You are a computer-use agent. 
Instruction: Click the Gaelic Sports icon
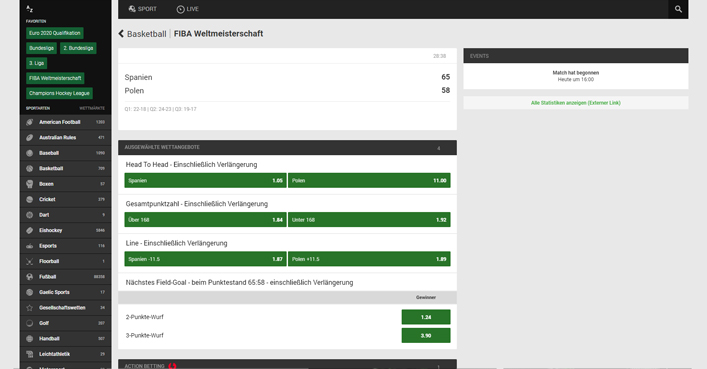click(30, 292)
